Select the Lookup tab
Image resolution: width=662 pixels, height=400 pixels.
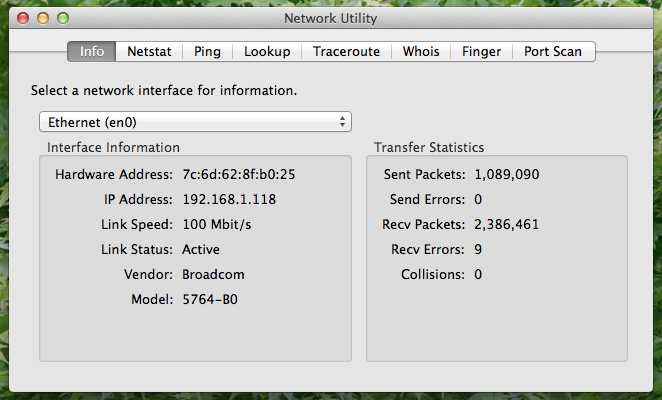coord(267,52)
